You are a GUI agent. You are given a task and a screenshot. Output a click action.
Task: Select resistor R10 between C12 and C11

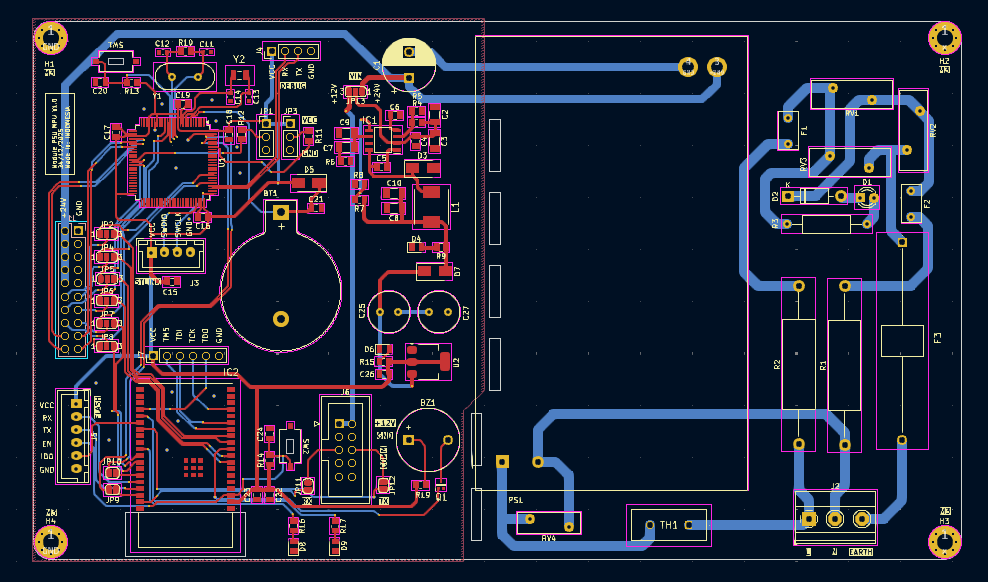[x=185, y=50]
